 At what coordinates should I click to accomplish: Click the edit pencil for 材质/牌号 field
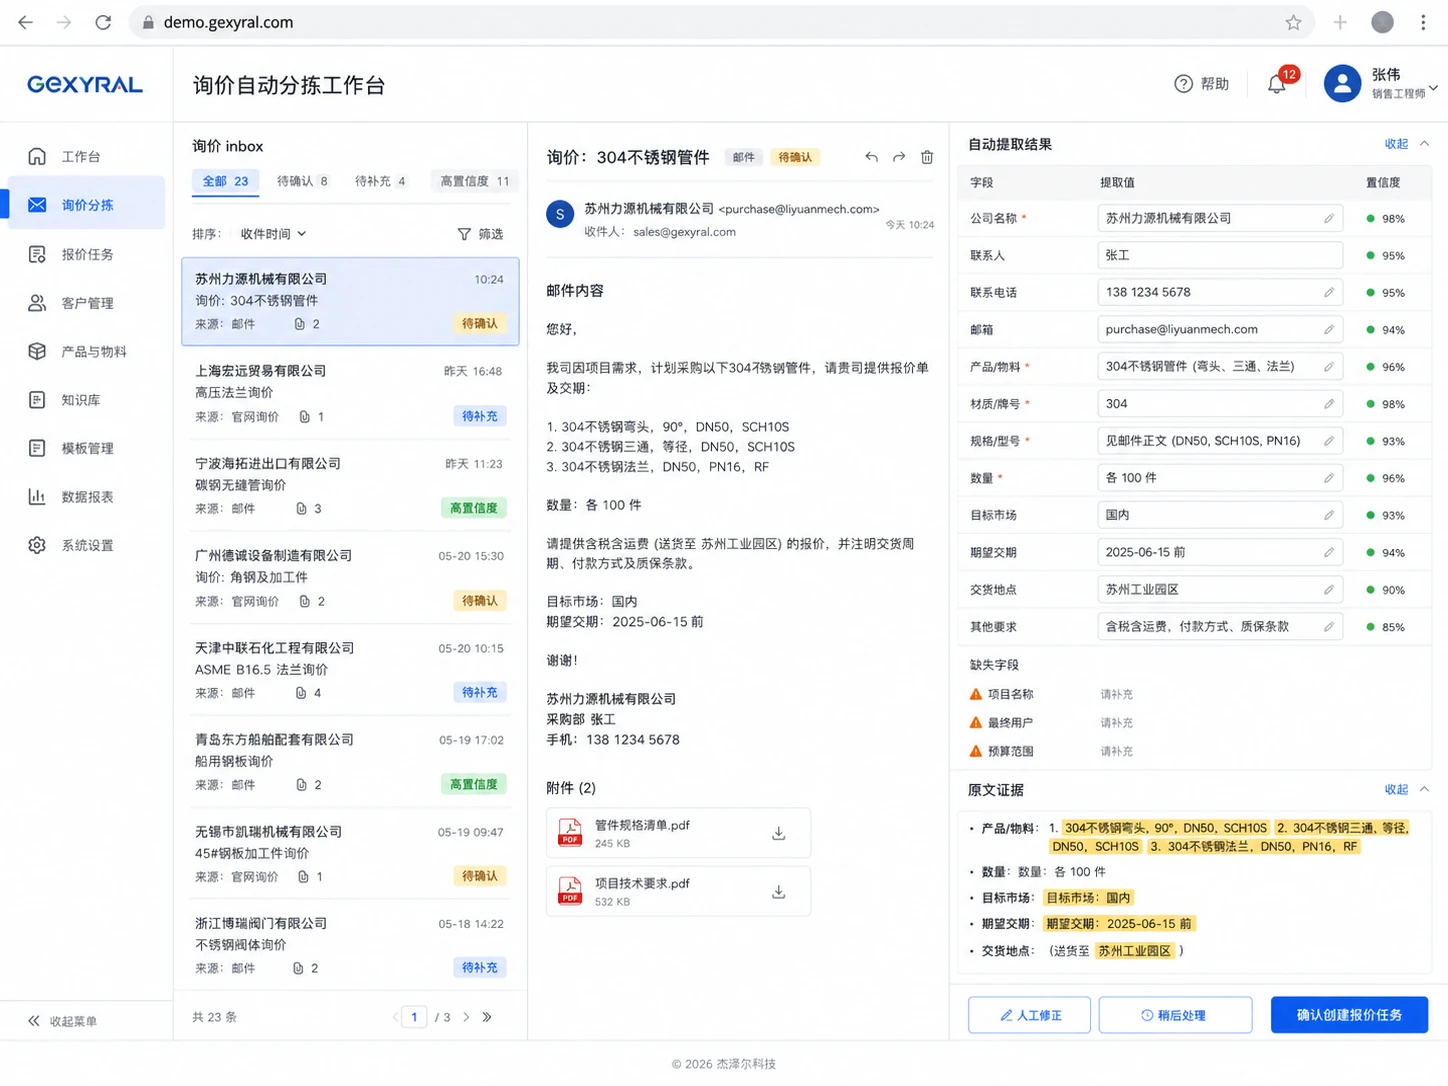point(1328,404)
